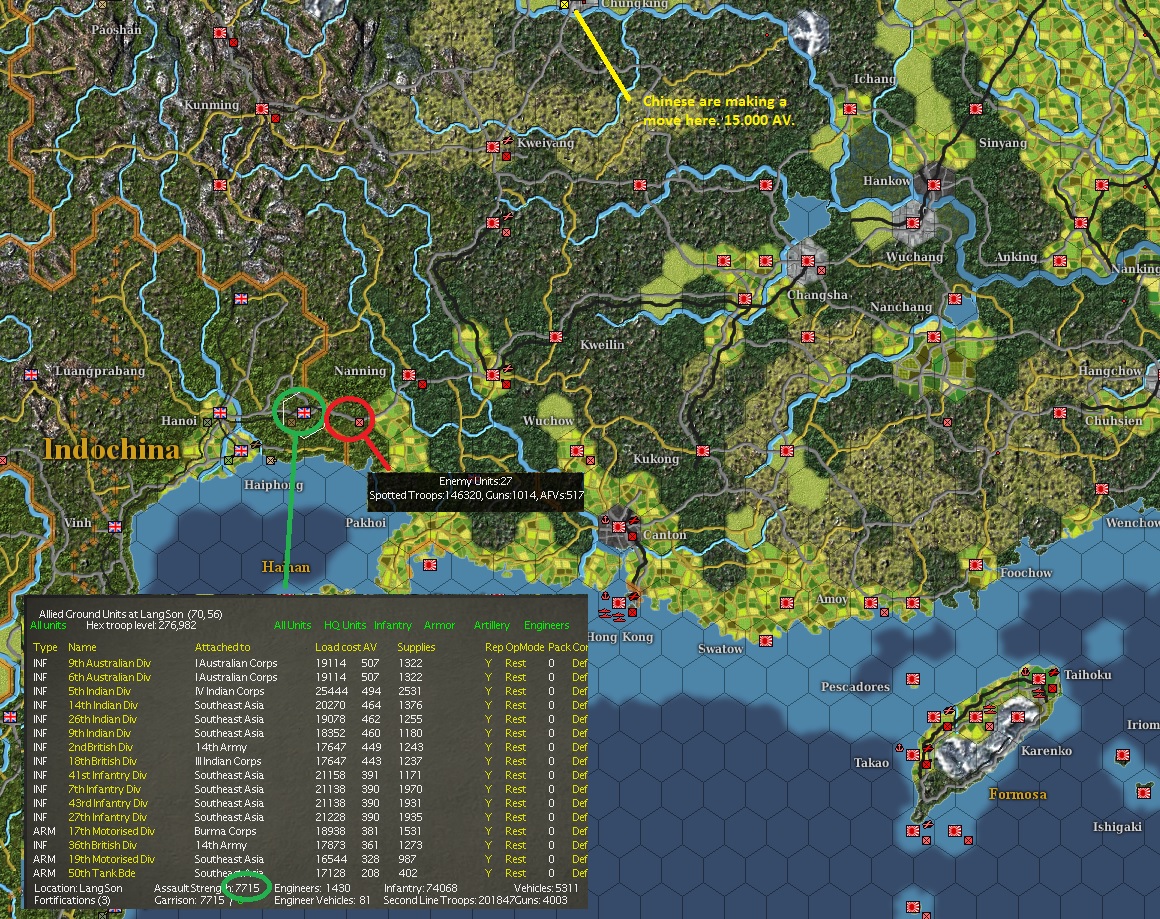The image size is (1160, 919).
Task: Filter list to Engineers units
Action: point(547,625)
